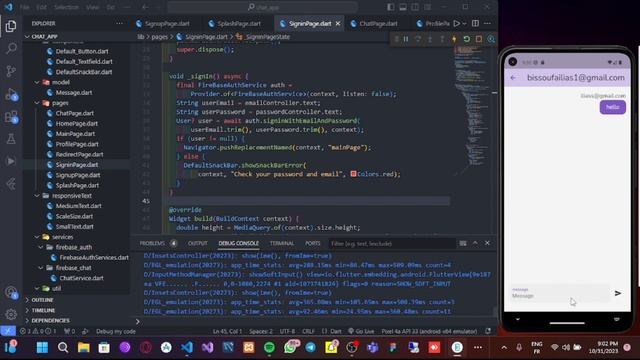Toggle primary sidebar layout icon
The height and width of the screenshot is (360, 640).
coord(391,7)
